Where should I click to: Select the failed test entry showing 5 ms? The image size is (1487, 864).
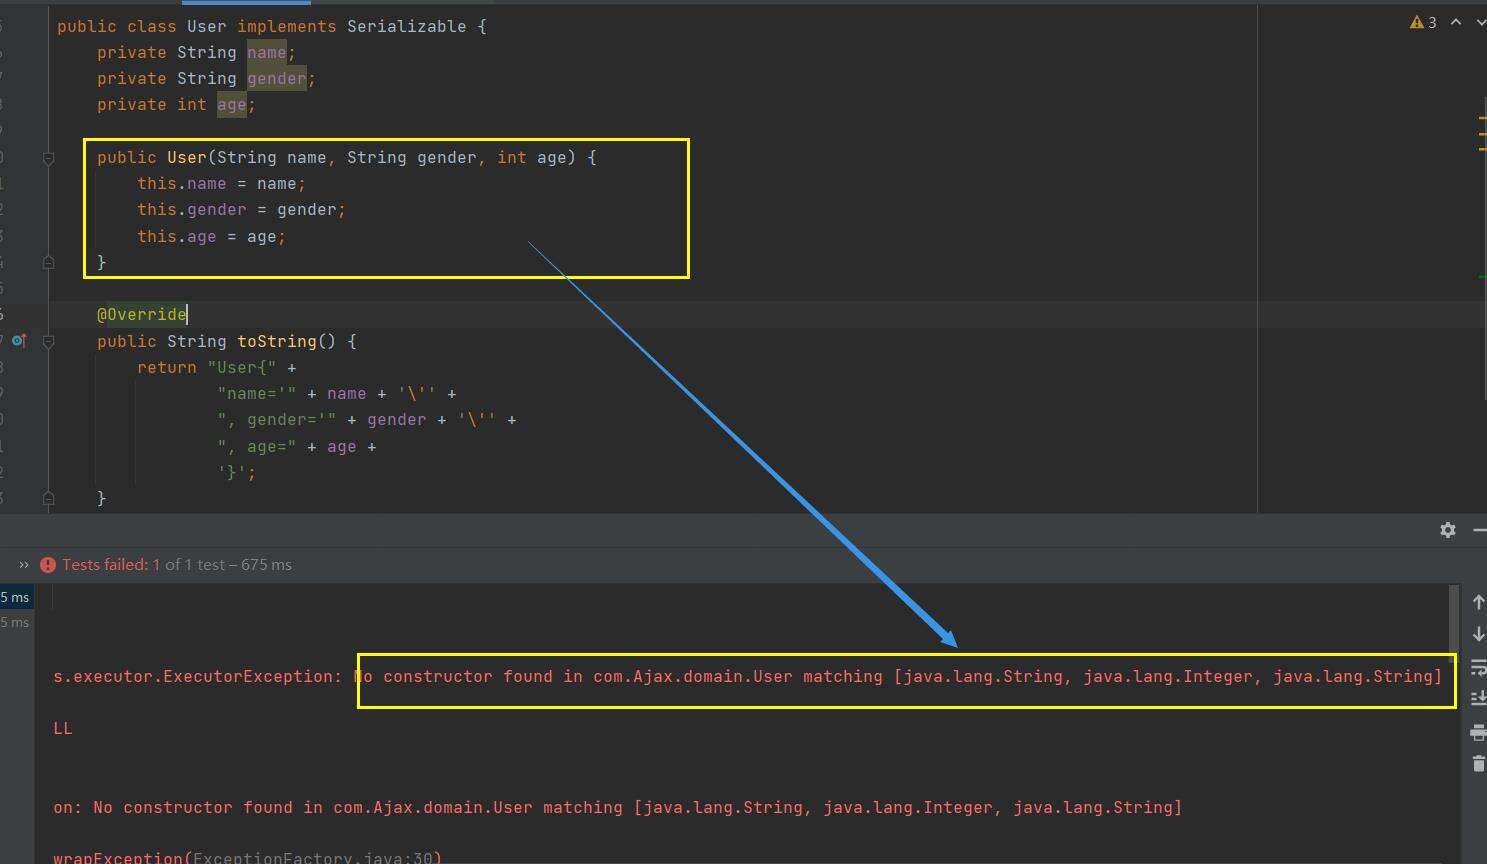[x=15, y=597]
